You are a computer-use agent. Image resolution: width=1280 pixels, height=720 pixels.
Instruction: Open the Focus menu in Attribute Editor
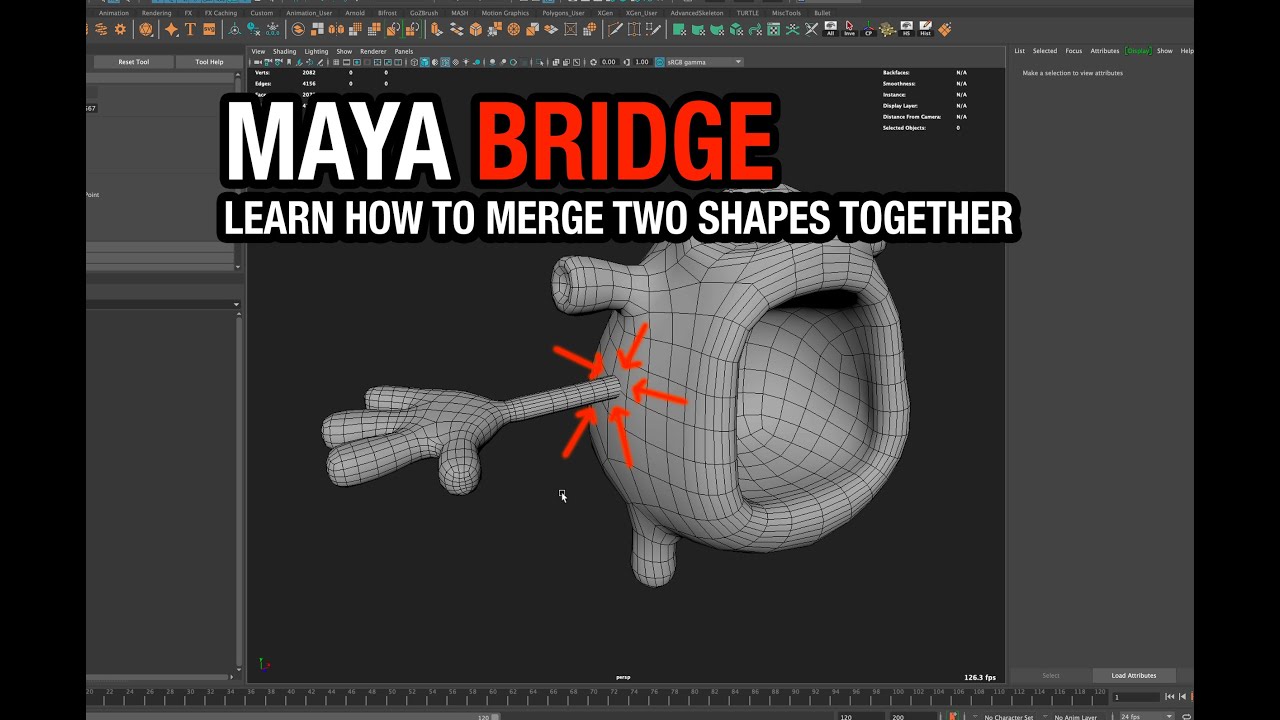[1074, 51]
